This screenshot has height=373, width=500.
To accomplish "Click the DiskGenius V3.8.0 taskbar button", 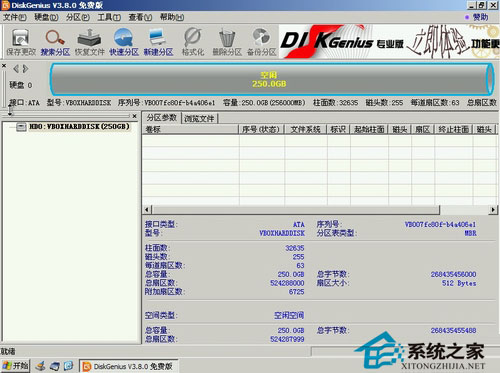I will [x=129, y=366].
